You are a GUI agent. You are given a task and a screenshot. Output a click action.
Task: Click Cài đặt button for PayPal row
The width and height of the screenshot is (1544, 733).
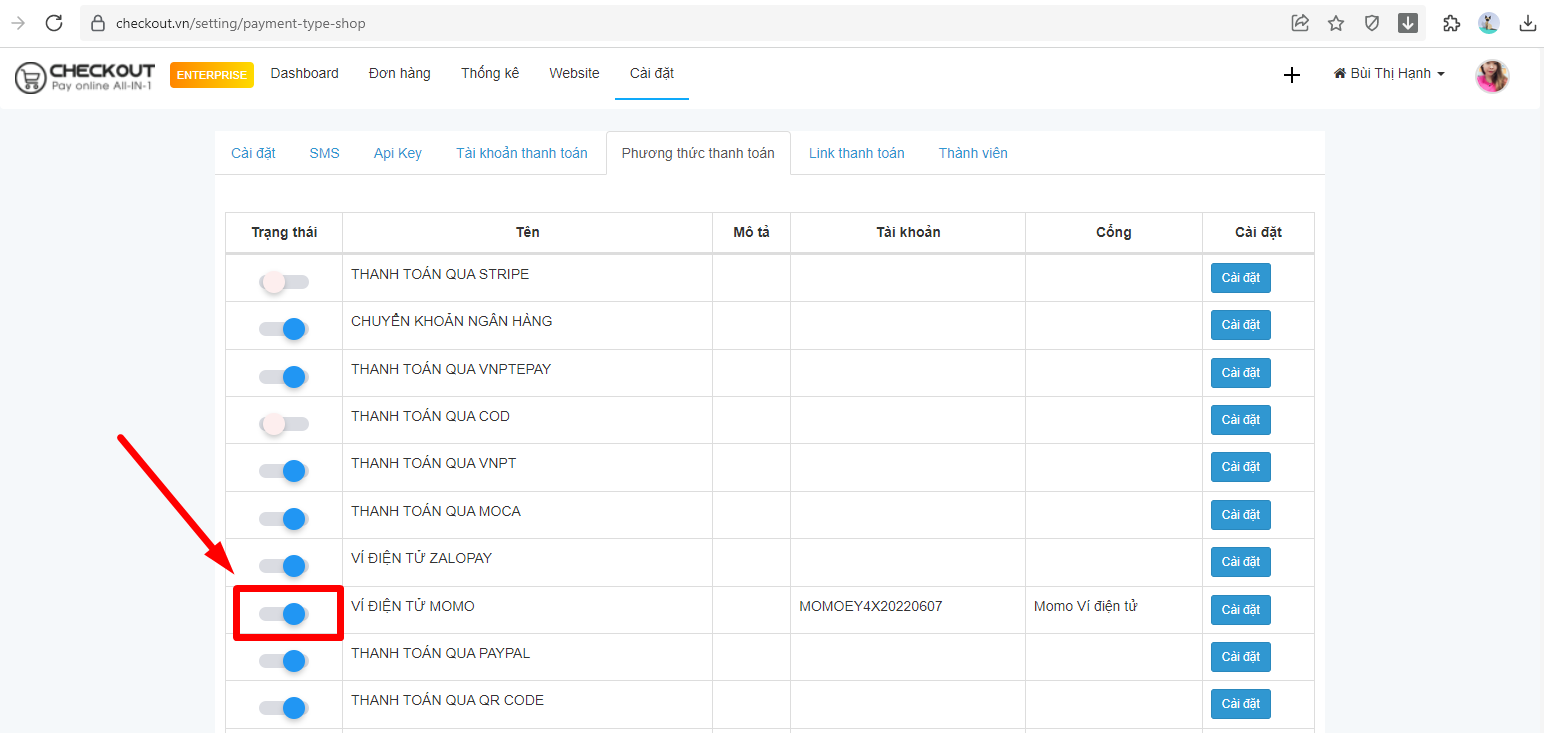(1241, 657)
